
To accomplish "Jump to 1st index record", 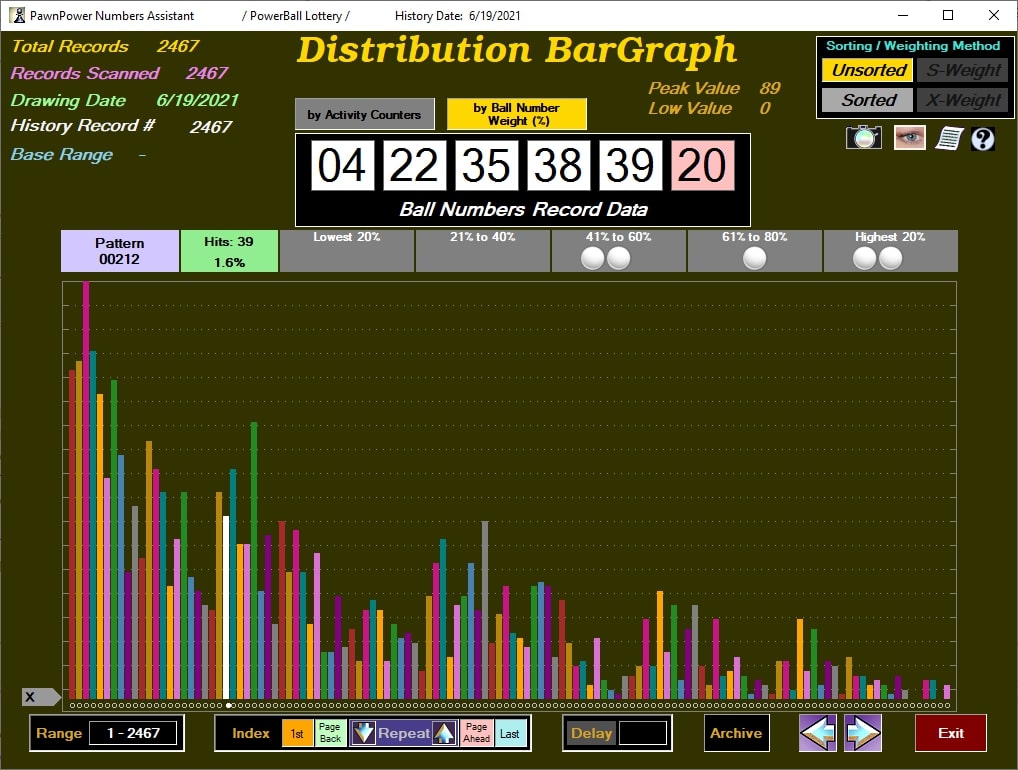I will tap(297, 733).
